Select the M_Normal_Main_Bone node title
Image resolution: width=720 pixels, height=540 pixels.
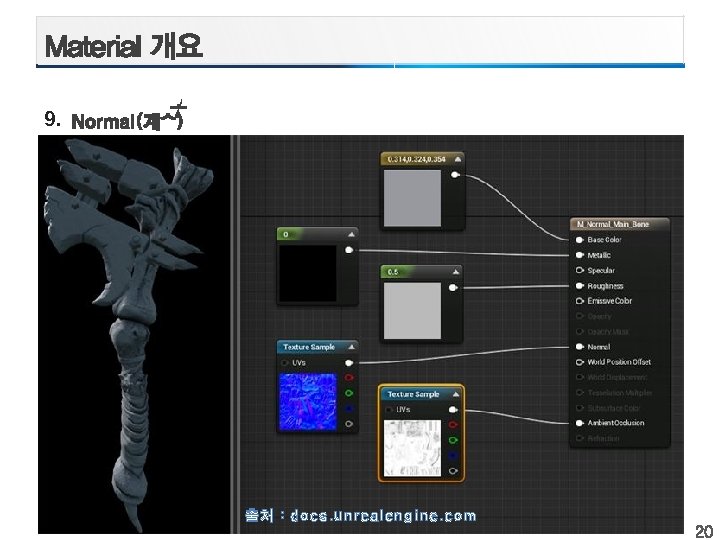613,224
